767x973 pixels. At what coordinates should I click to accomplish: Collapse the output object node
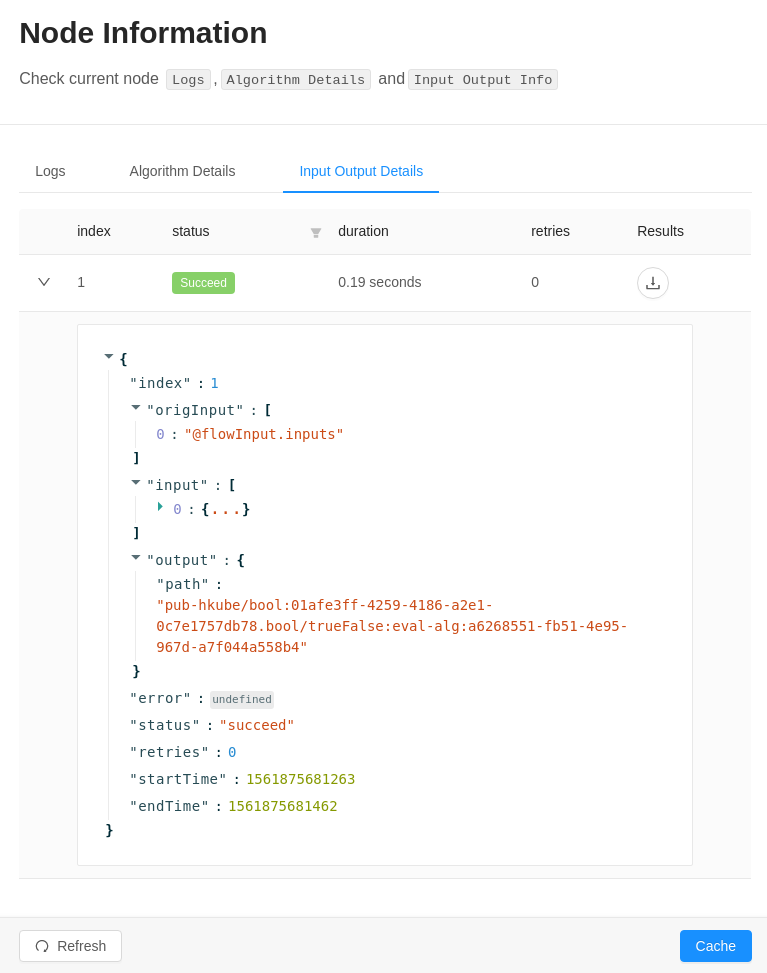click(134, 558)
